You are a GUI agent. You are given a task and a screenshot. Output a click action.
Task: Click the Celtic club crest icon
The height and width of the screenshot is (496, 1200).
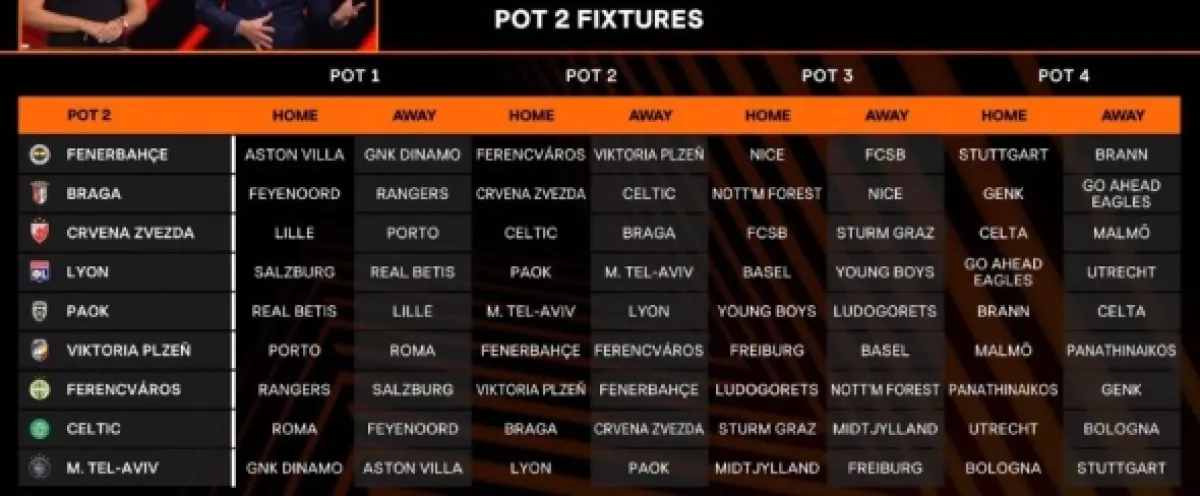[40, 429]
